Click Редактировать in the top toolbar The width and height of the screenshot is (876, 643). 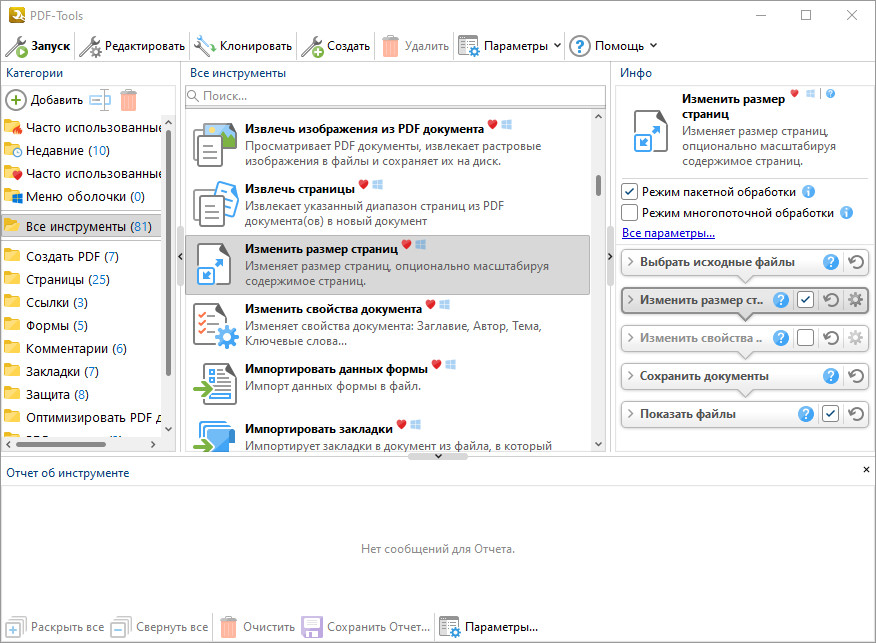tap(132, 46)
